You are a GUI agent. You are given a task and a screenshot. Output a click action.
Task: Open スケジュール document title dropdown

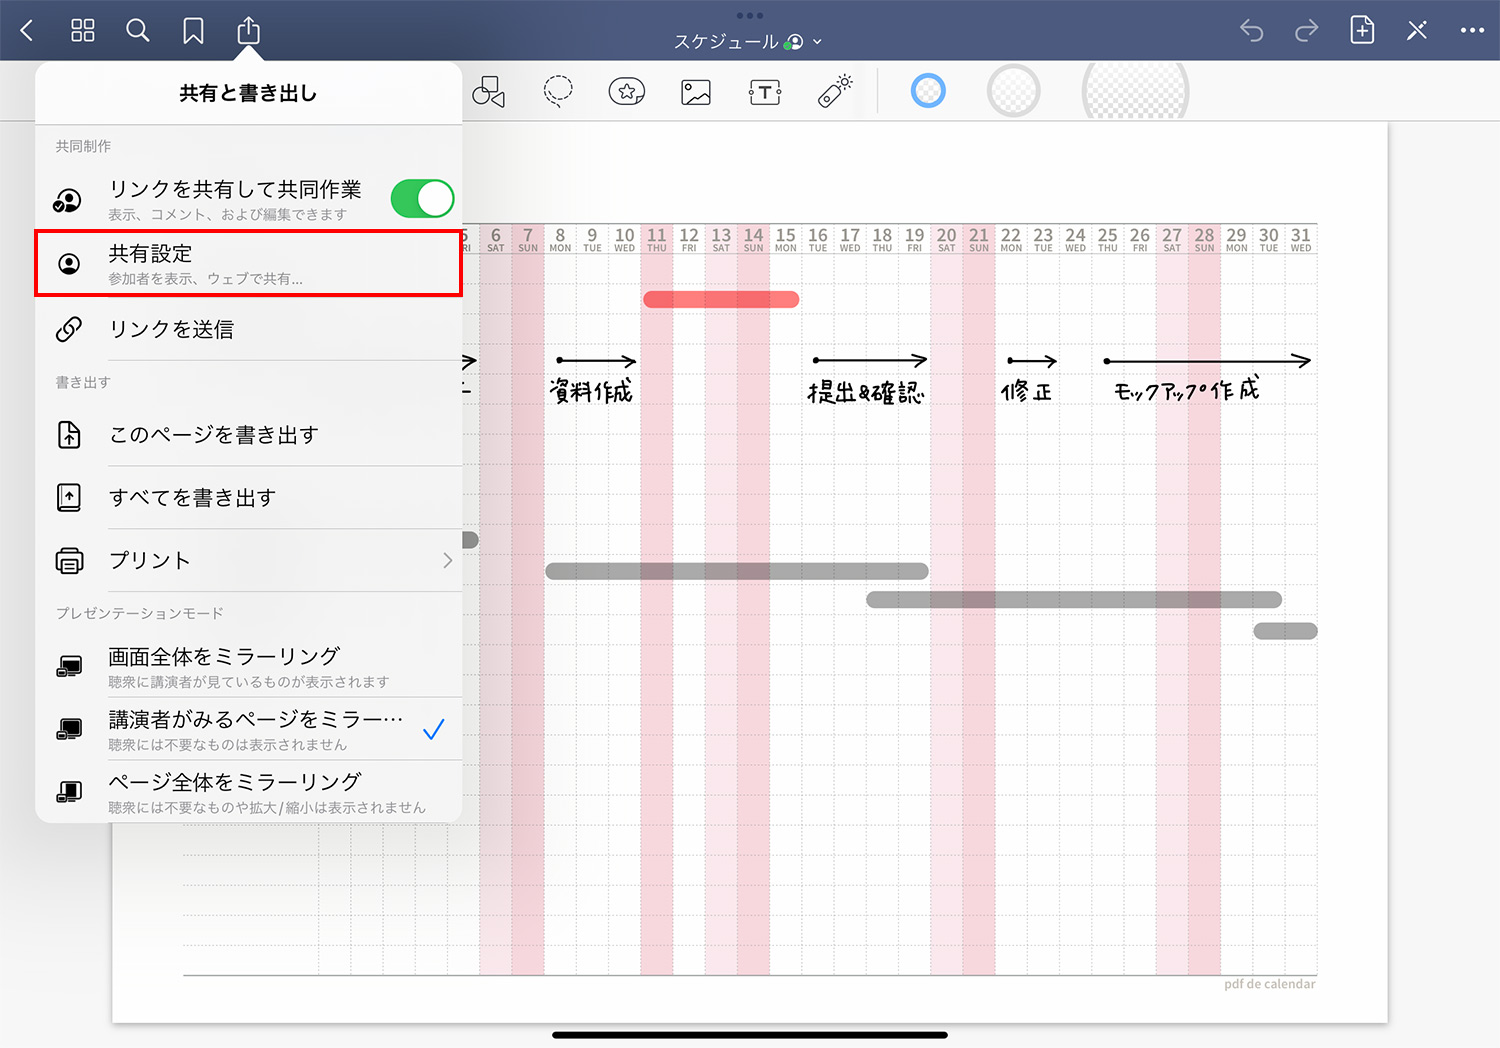pos(748,42)
